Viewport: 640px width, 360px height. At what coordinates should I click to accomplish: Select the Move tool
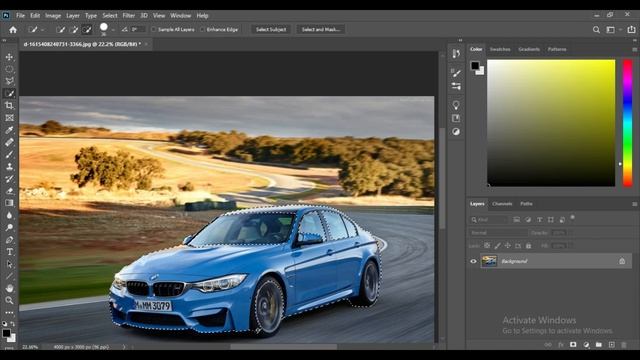coord(9,57)
